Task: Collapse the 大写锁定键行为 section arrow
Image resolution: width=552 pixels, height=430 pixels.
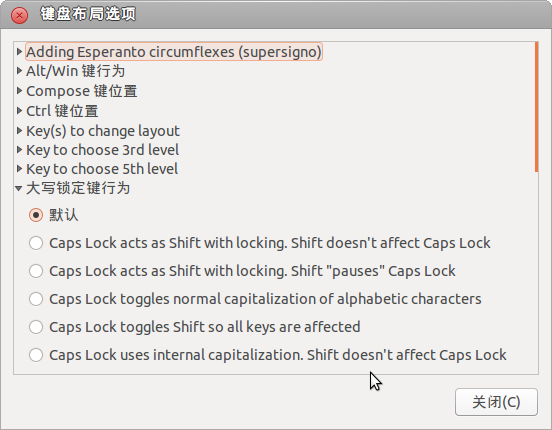Action: tap(19, 188)
